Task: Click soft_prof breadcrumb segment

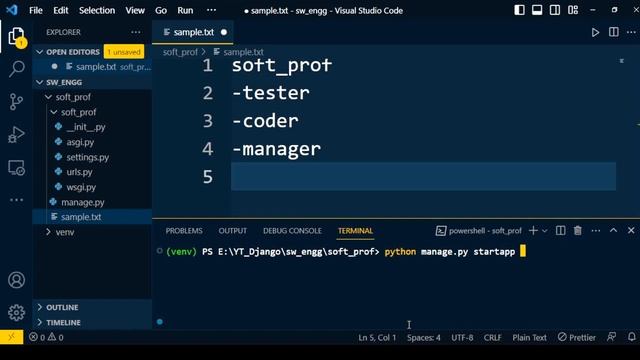Action: 180,52
